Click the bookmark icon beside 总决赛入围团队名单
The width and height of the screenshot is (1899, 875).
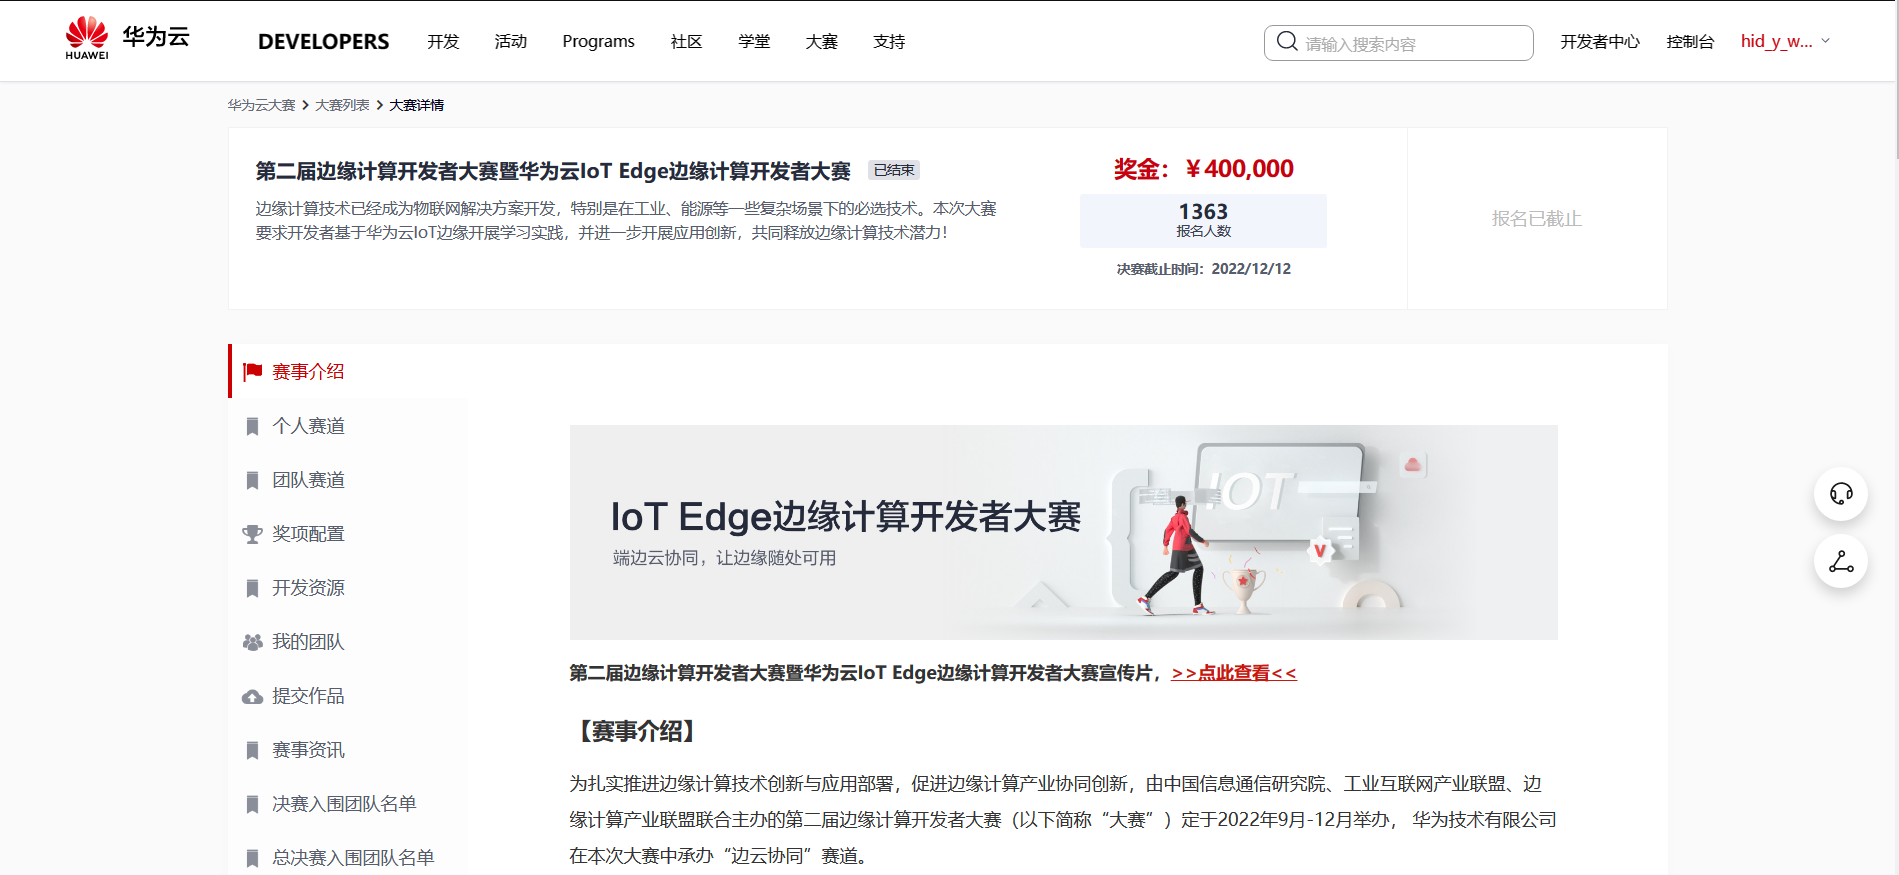tap(253, 859)
